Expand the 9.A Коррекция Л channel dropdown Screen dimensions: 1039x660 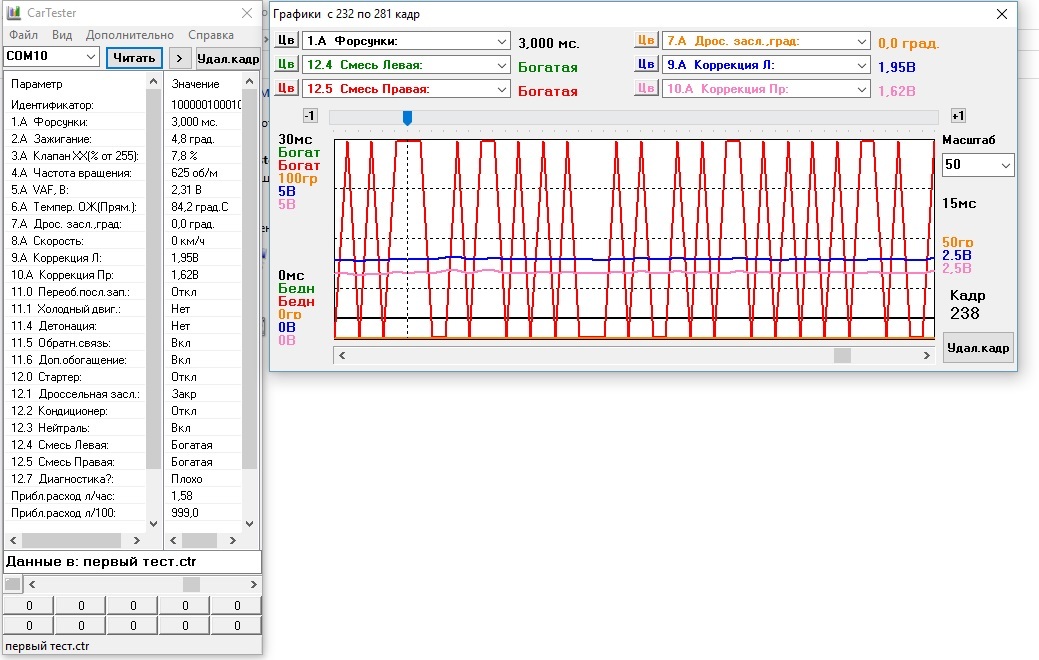pyautogui.click(x=861, y=65)
